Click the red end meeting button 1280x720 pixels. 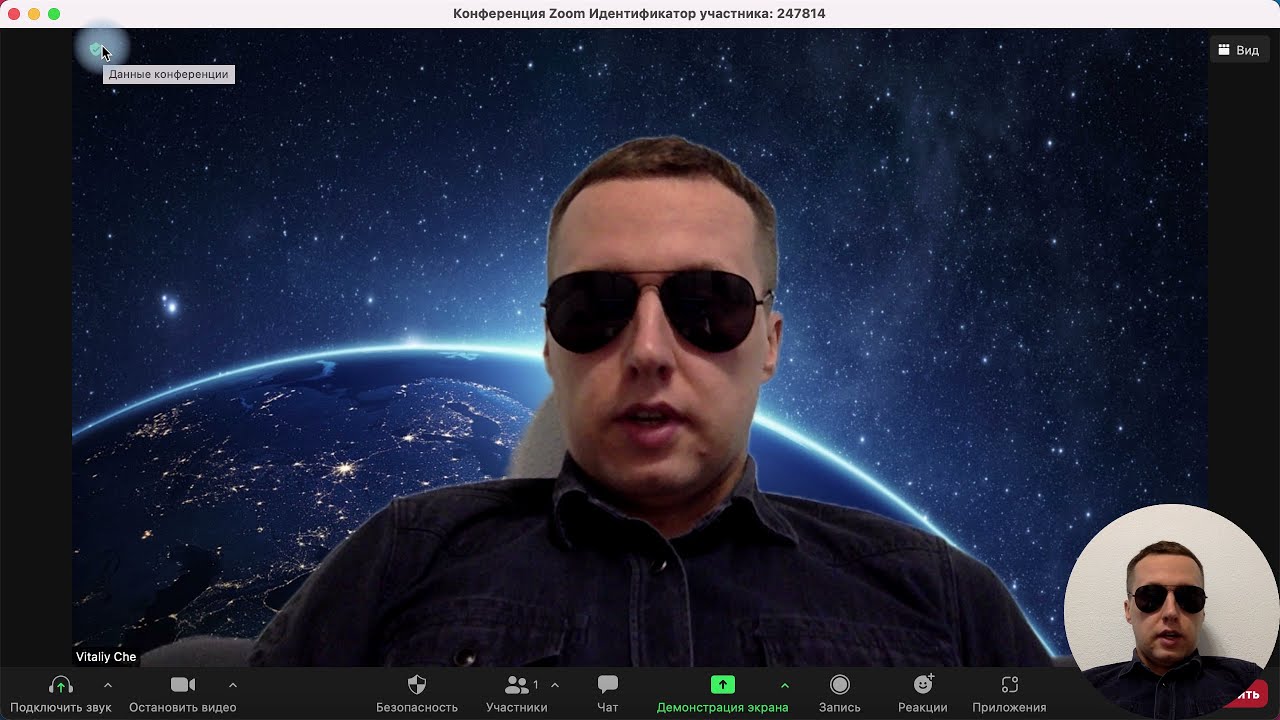(x=1248, y=694)
